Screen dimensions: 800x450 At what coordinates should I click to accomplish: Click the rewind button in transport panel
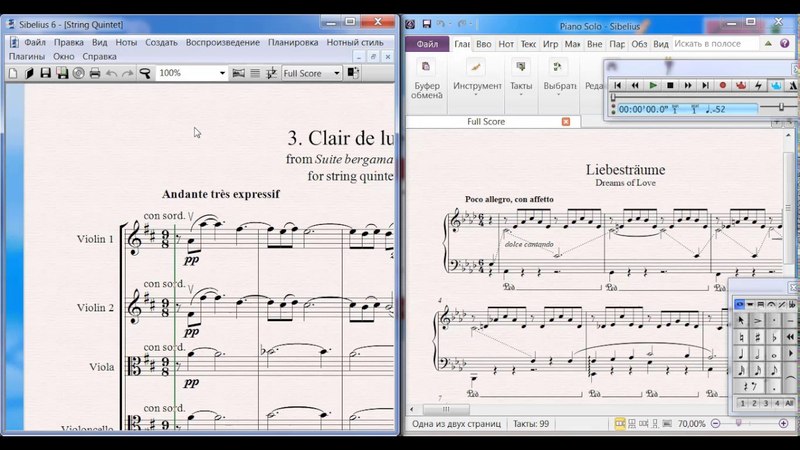coord(635,86)
